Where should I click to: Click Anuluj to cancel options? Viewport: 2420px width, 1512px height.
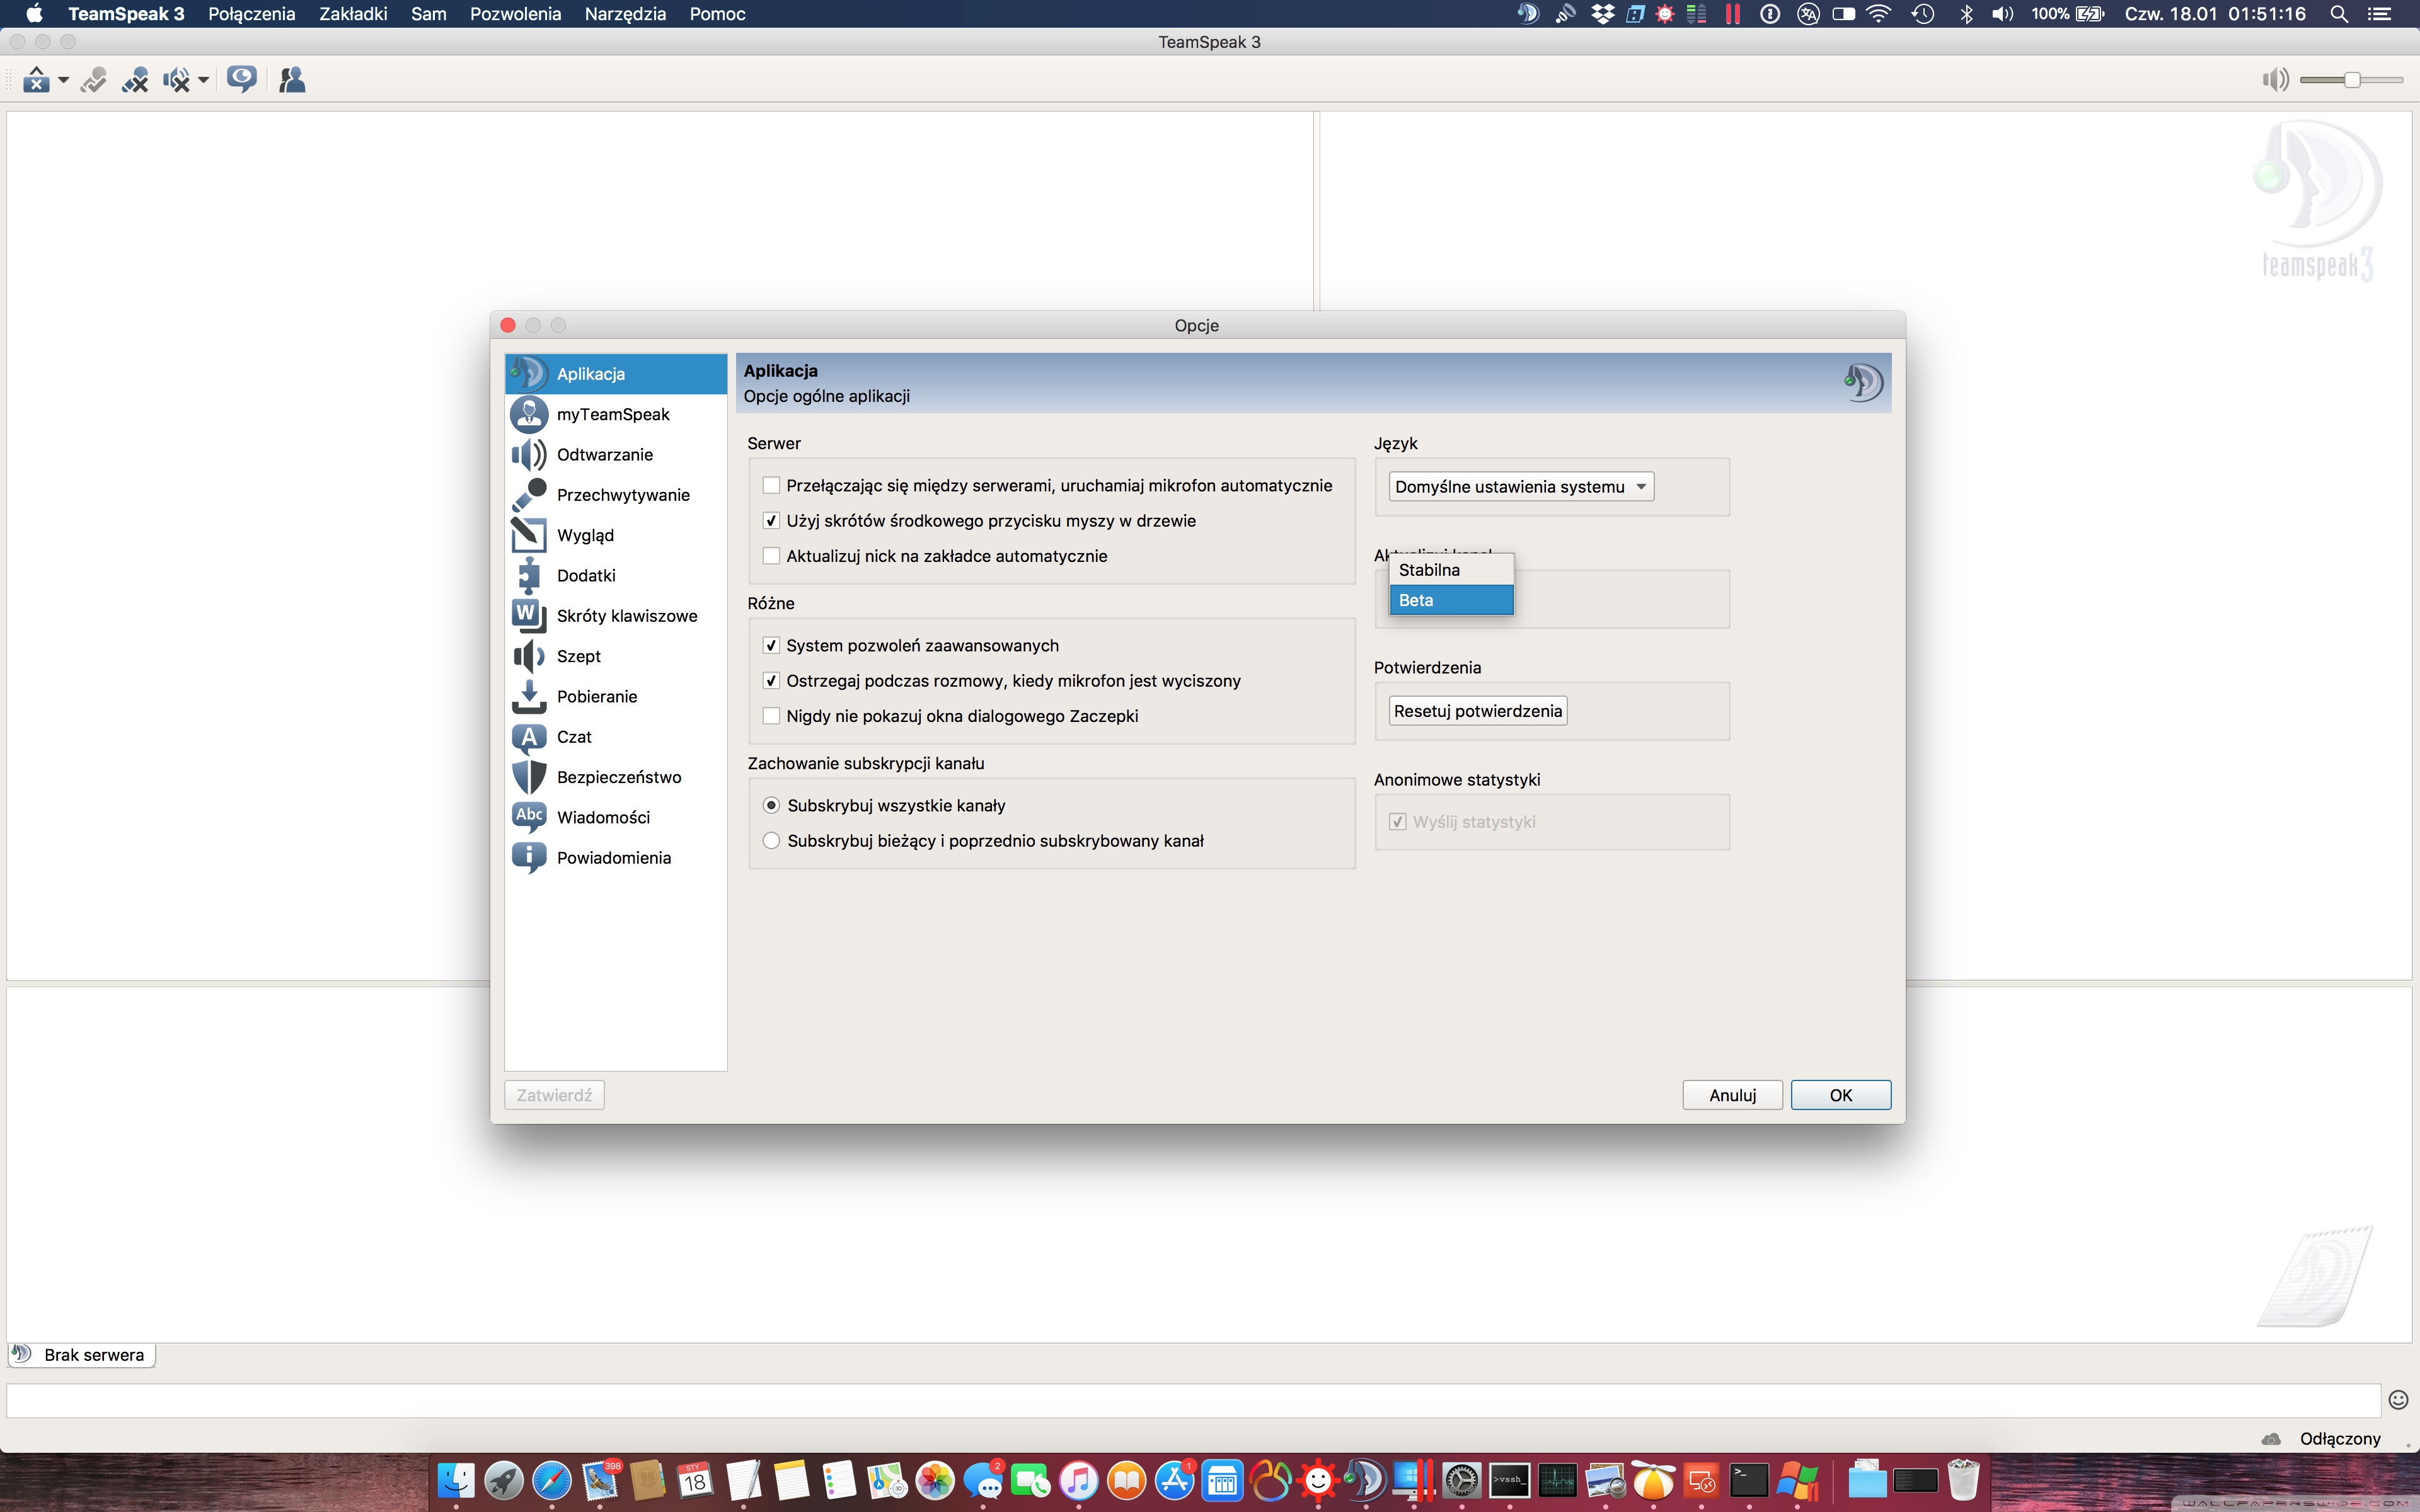click(1732, 1095)
